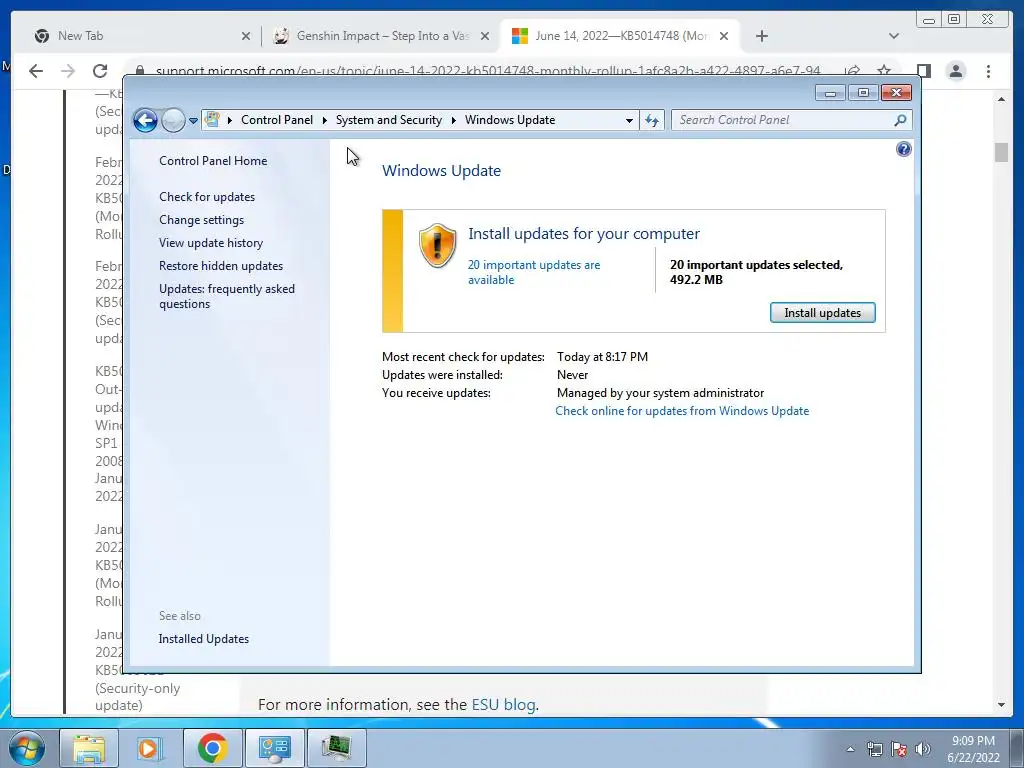This screenshot has width=1024, height=768.
Task: Reload the Chrome page
Action: 100,71
